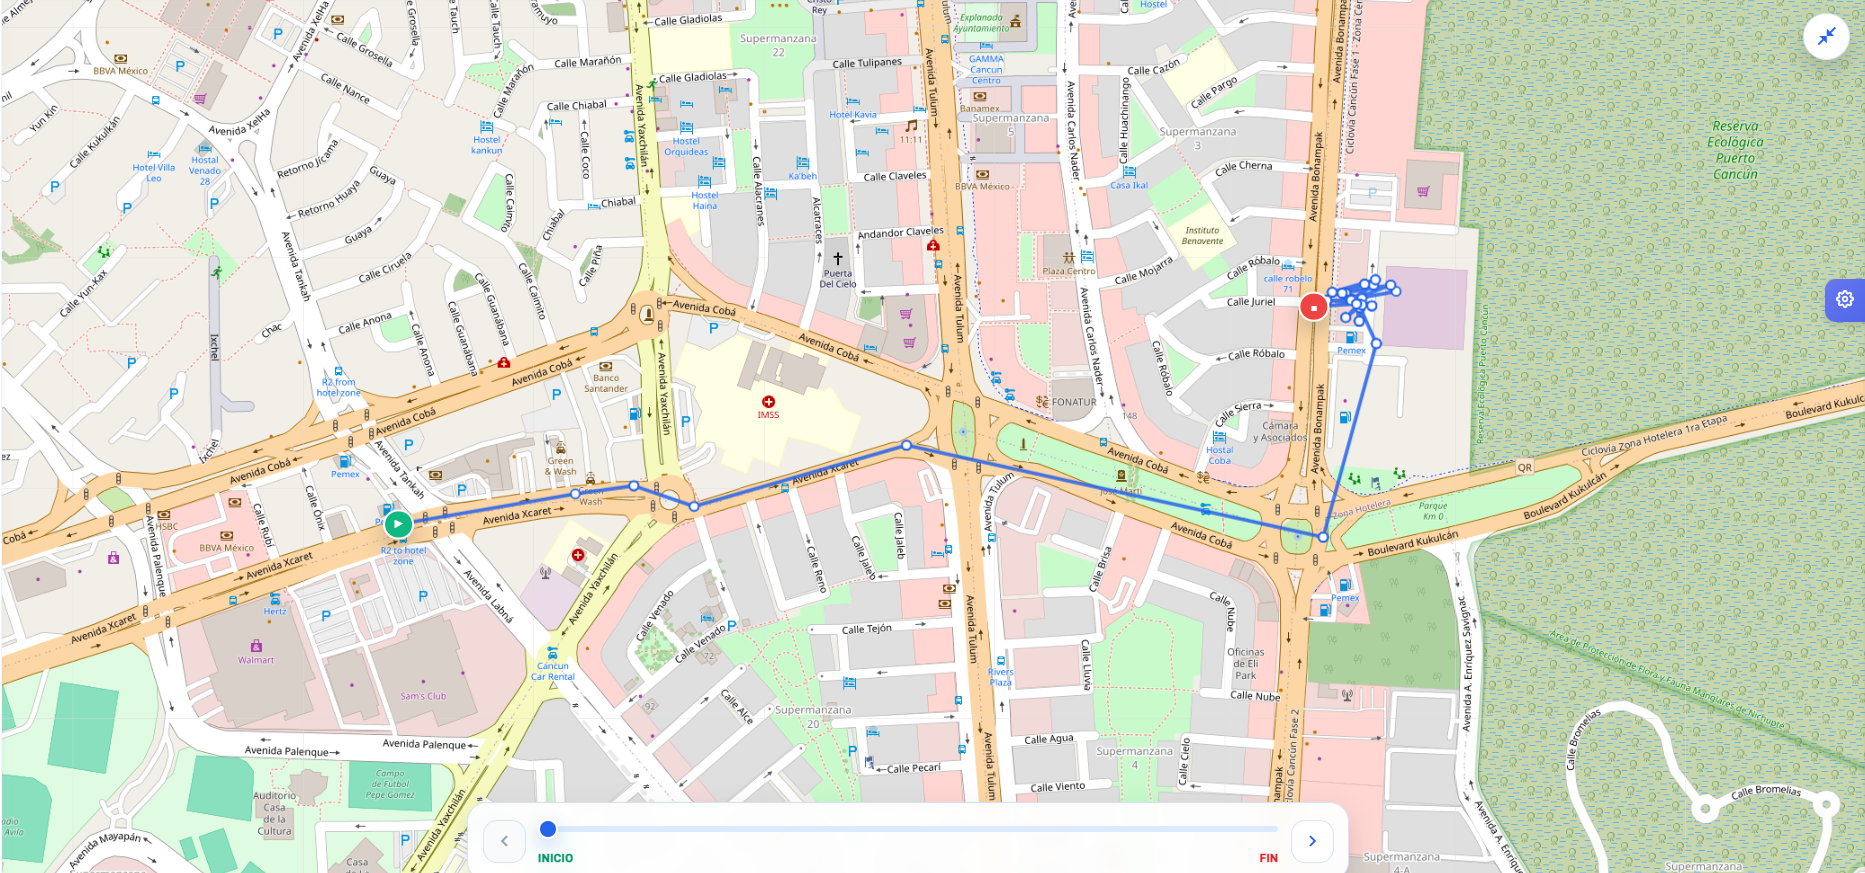1865x873 pixels.
Task: Click the Hertz car rental icon
Action: [x=275, y=599]
